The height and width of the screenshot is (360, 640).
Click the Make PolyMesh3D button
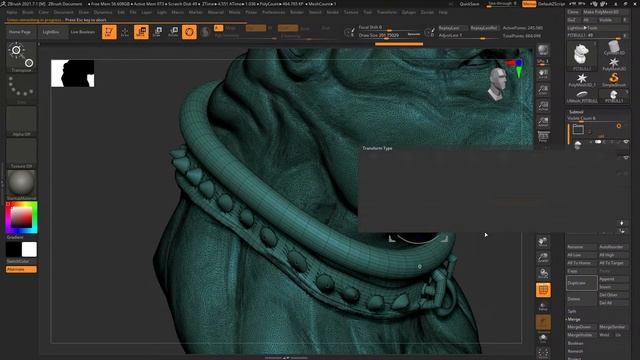coord(606,12)
